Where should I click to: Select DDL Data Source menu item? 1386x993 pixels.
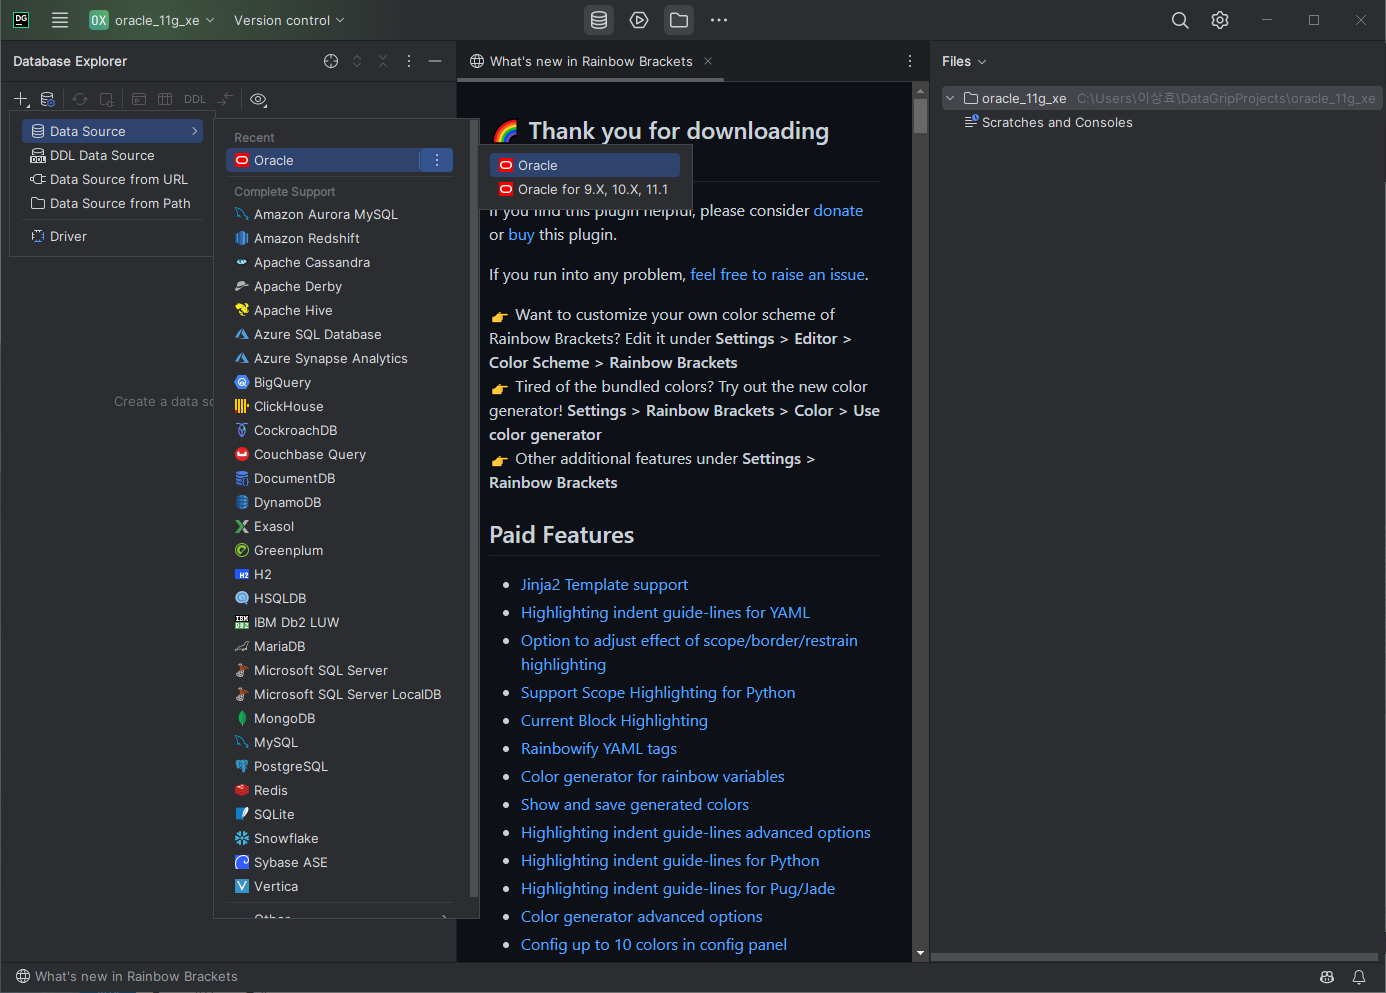pos(112,155)
